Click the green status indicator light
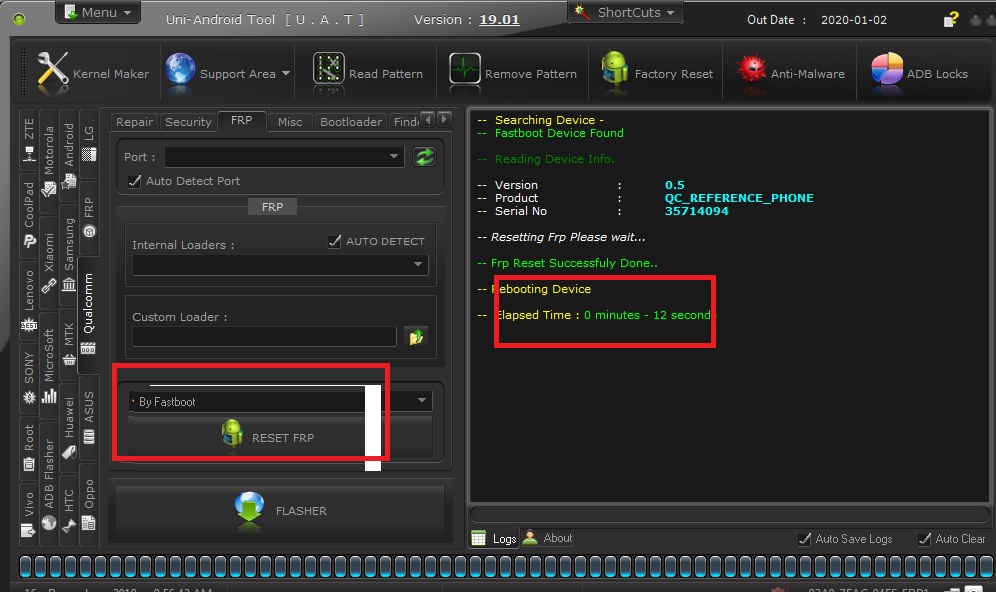Image resolution: width=996 pixels, height=592 pixels. tap(19, 20)
